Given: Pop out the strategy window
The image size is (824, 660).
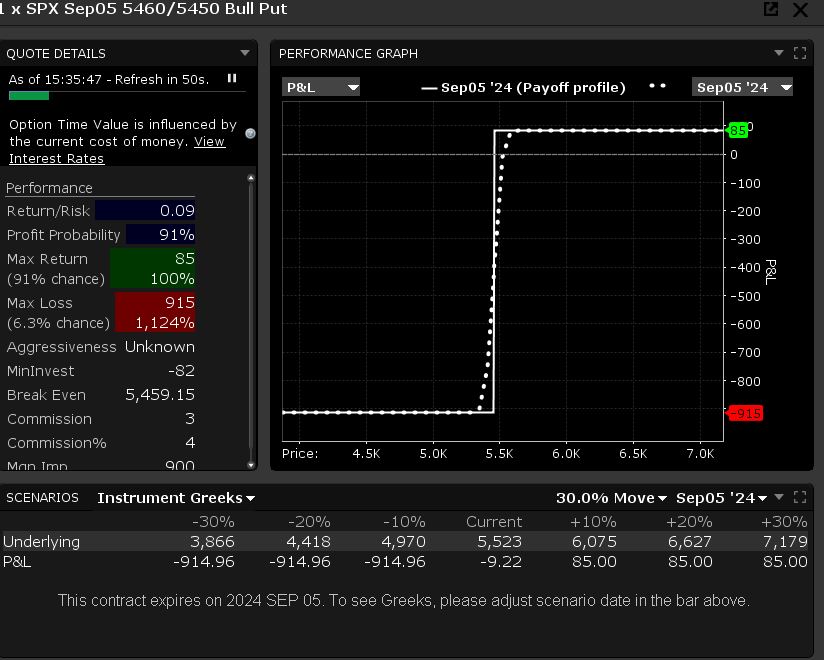Looking at the screenshot, I should pyautogui.click(x=770, y=8).
